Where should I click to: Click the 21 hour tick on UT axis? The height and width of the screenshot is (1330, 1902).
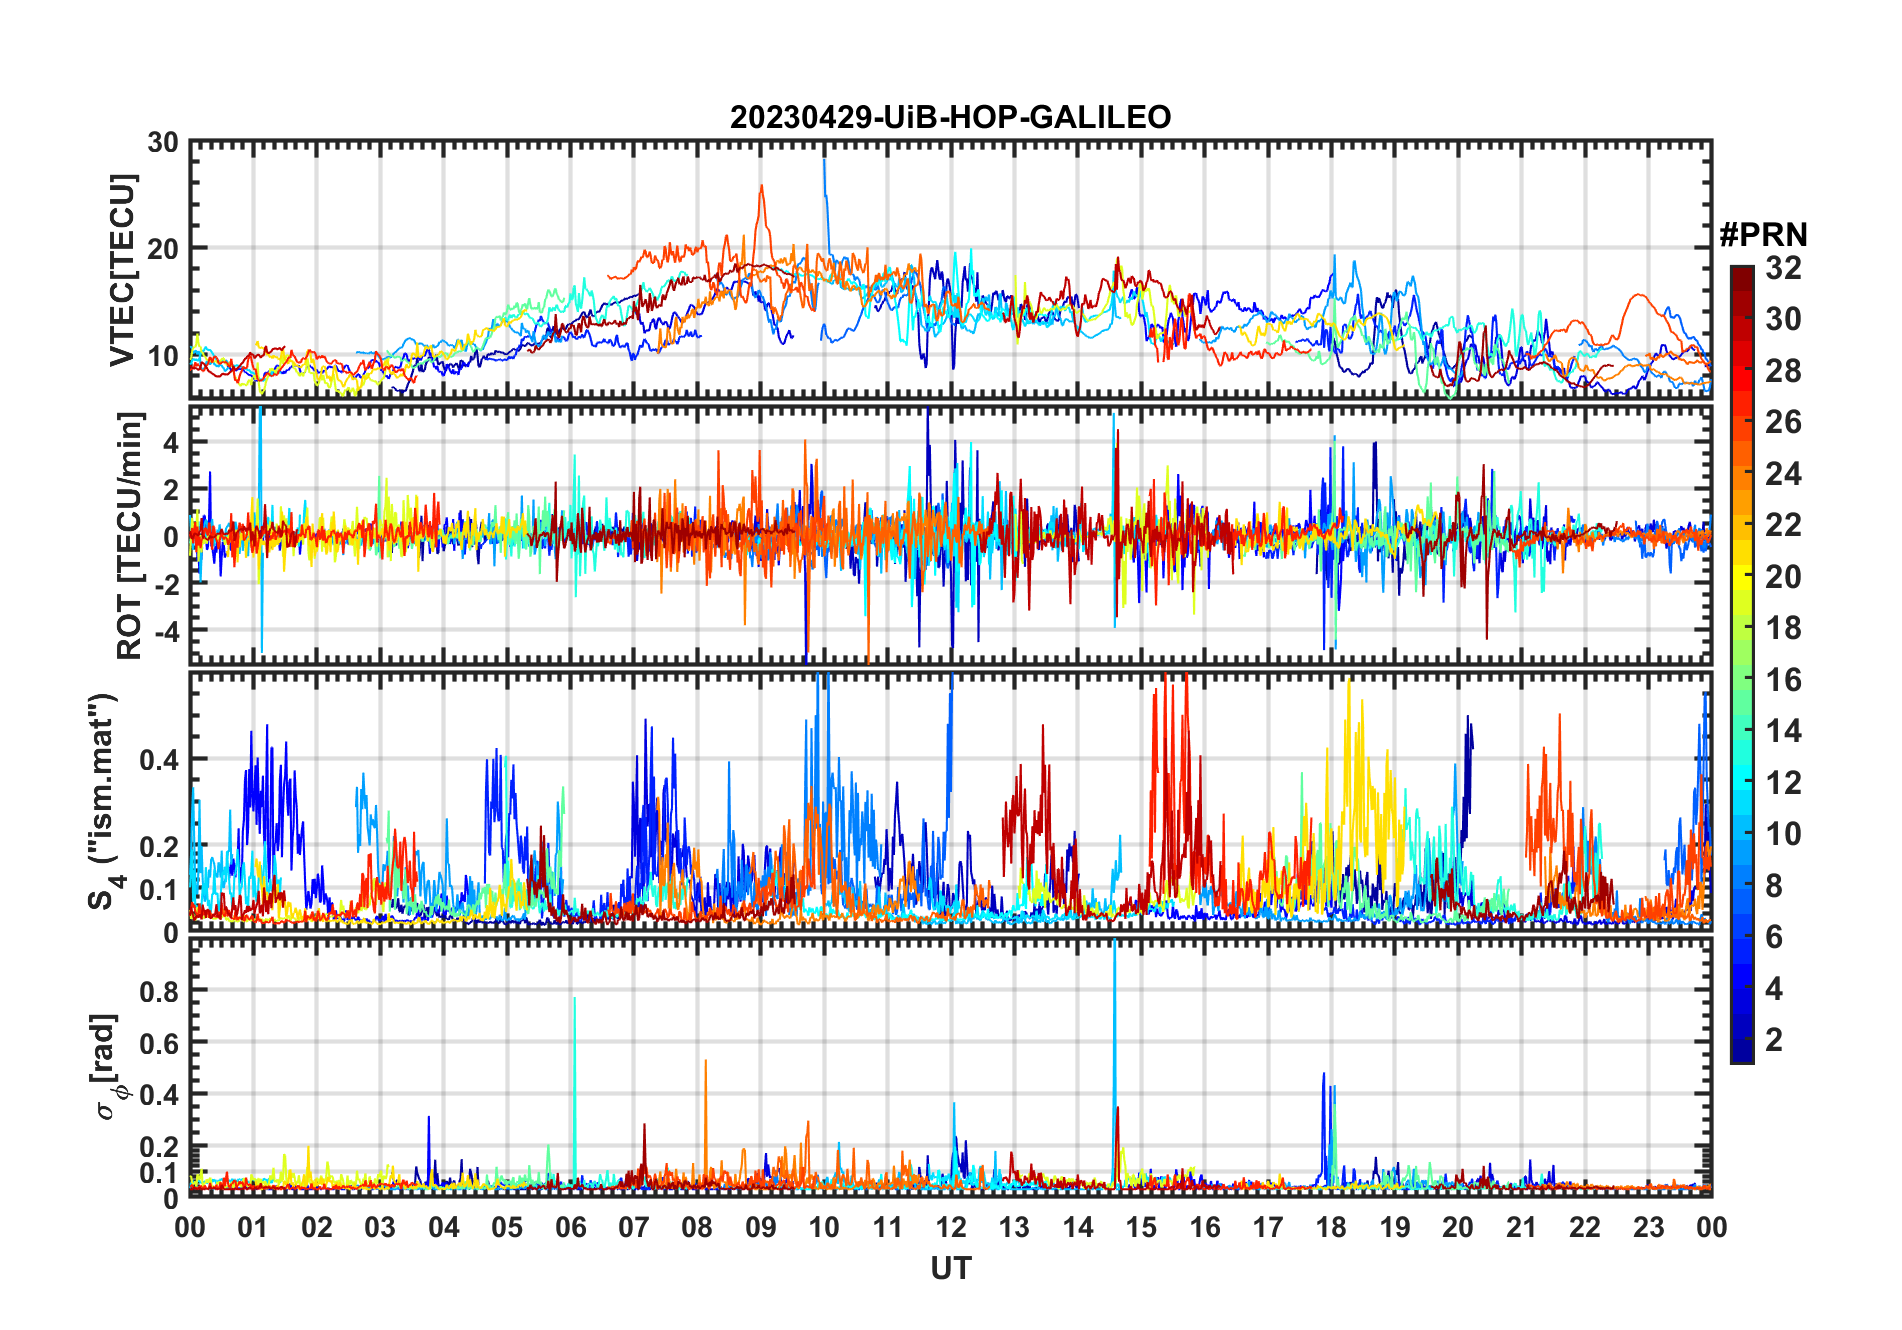point(1521,1227)
